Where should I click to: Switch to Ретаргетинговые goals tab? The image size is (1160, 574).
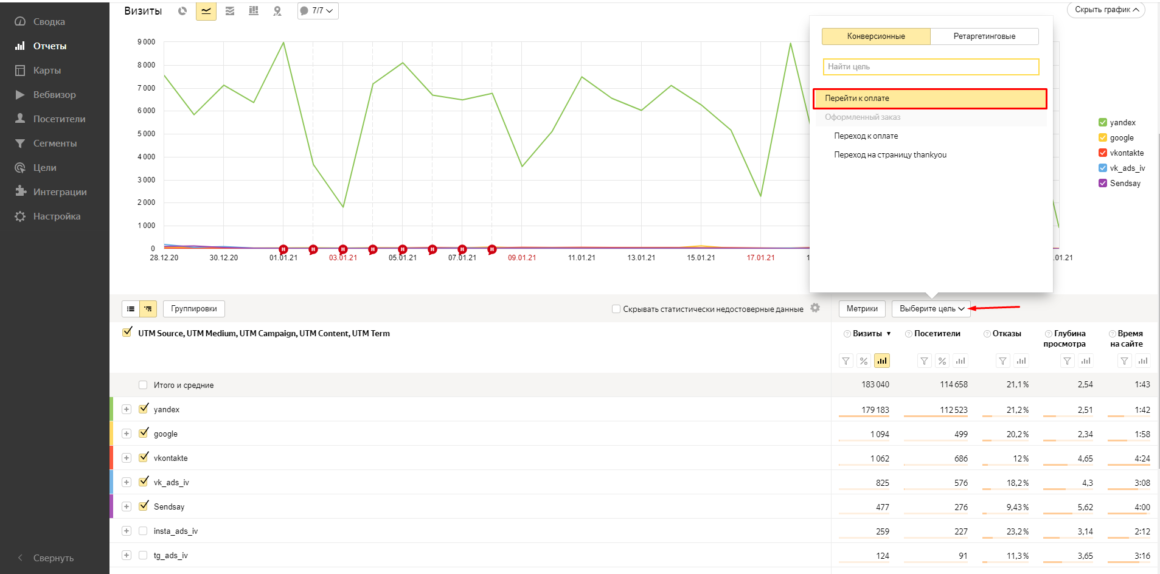pyautogui.click(x=985, y=36)
